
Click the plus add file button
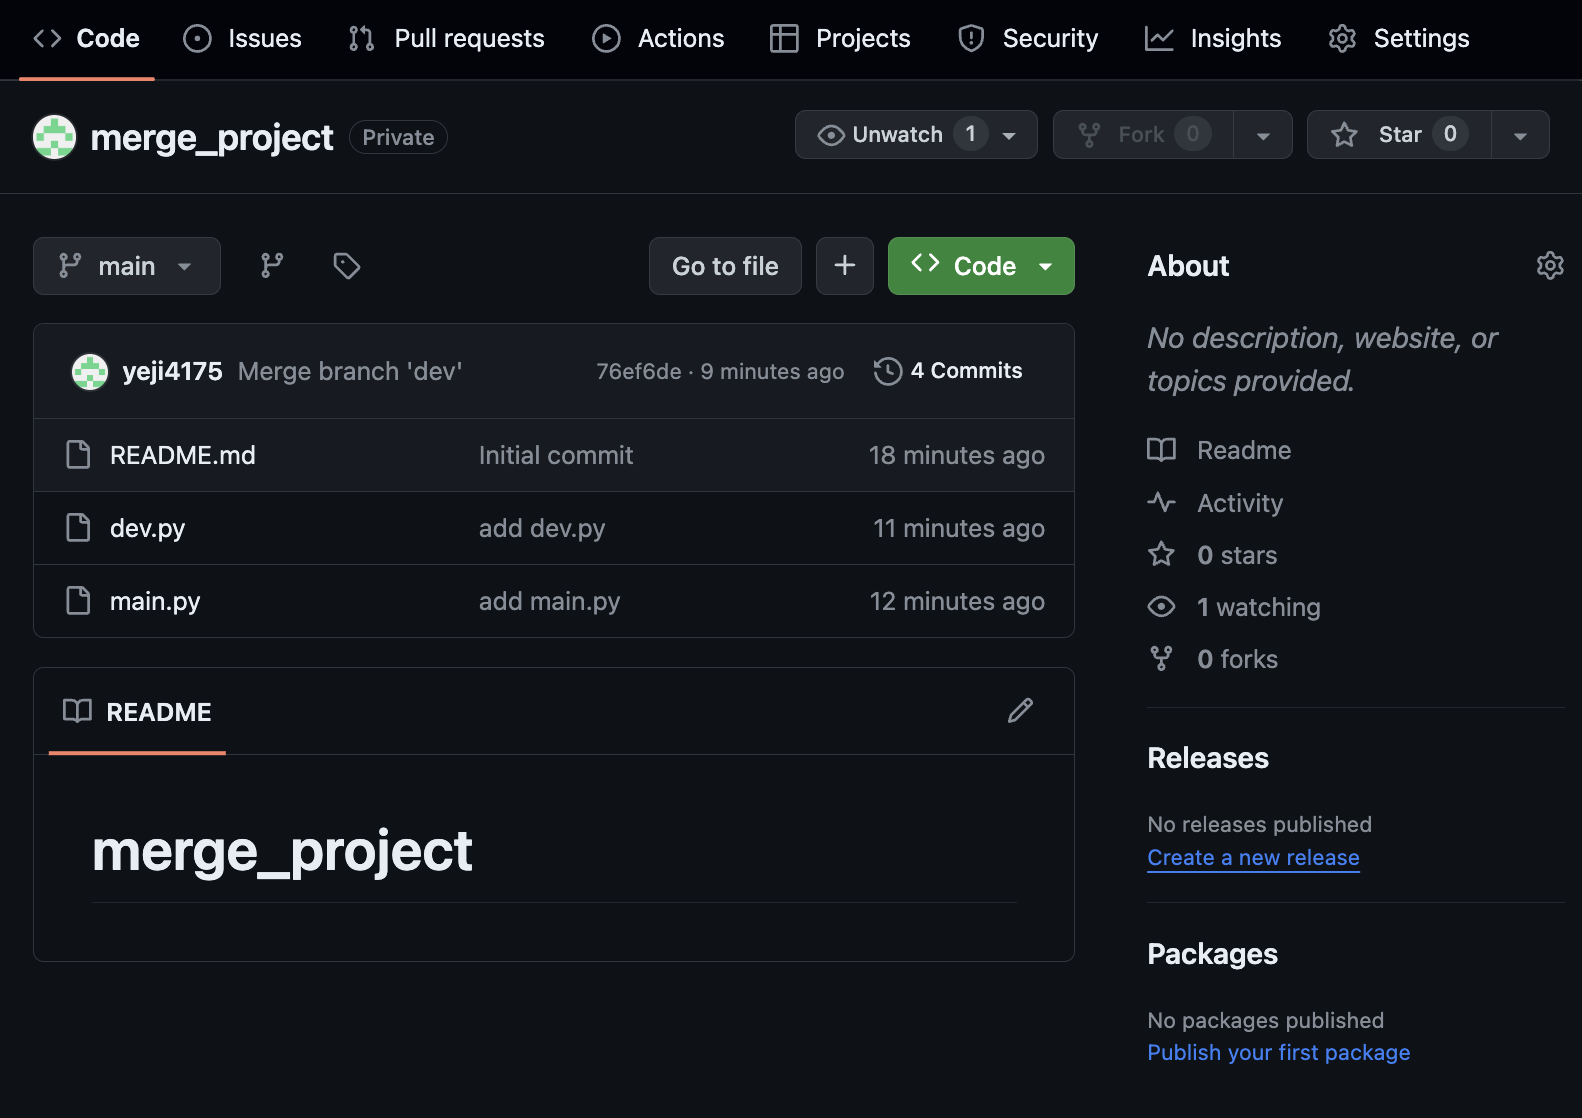click(845, 266)
